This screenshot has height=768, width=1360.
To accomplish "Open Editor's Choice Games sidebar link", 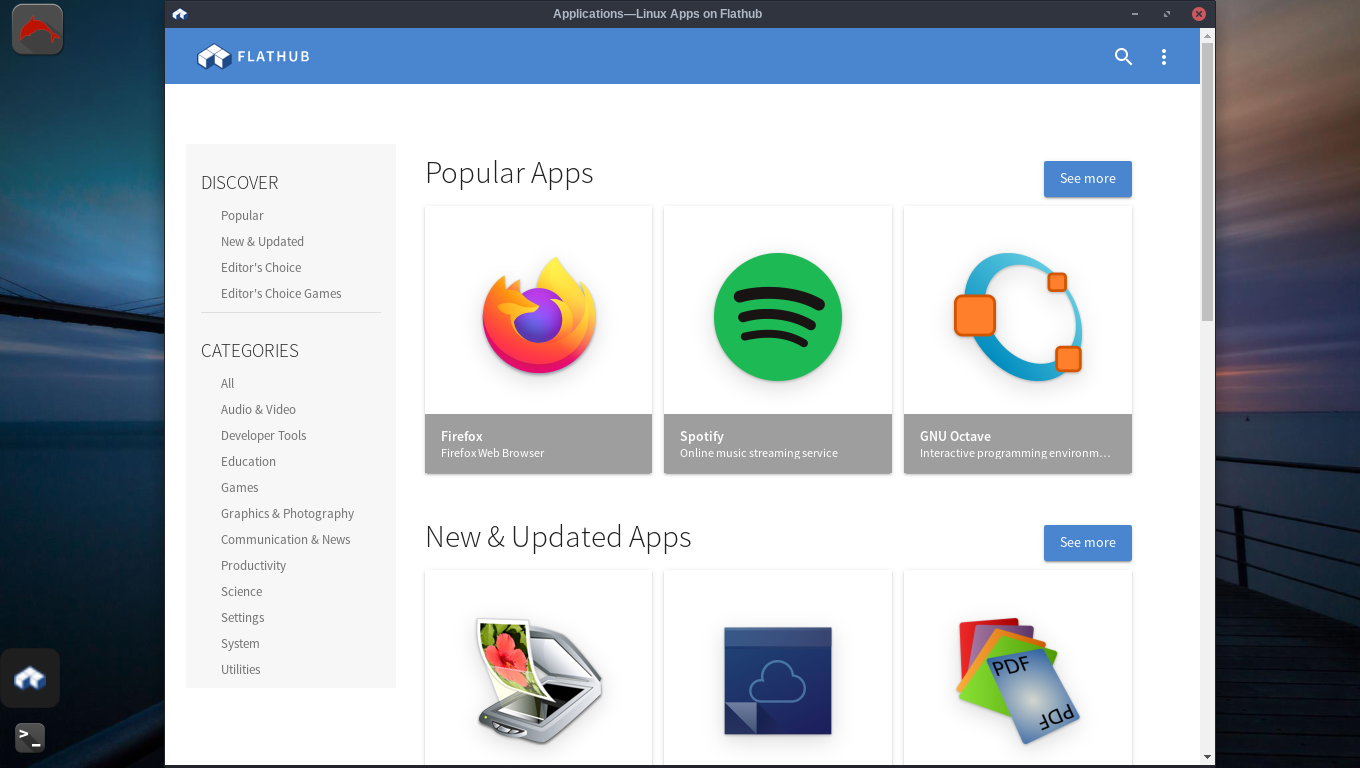I will point(281,294).
